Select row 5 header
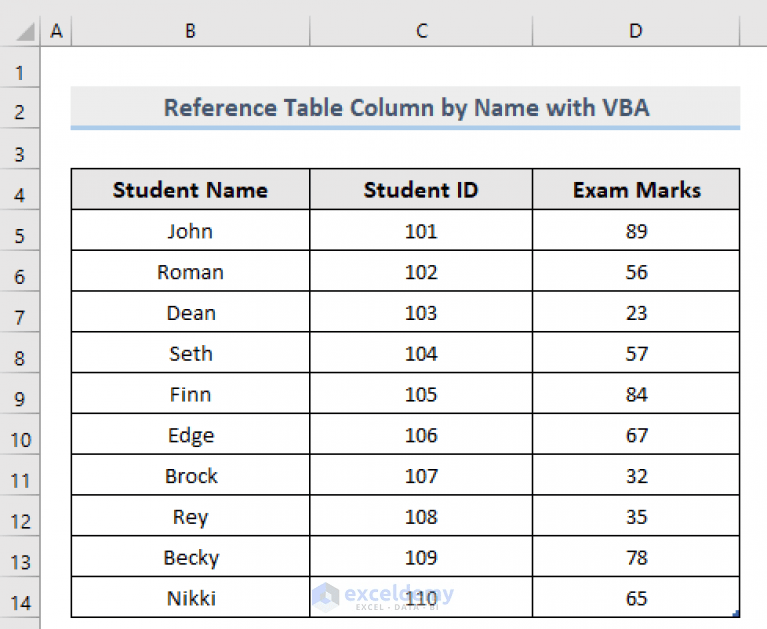This screenshot has width=767, height=629. (x=20, y=230)
